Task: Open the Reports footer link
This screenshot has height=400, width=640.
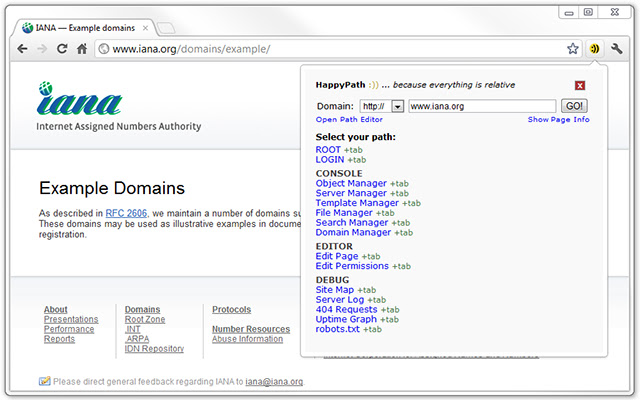Action: (x=59, y=339)
